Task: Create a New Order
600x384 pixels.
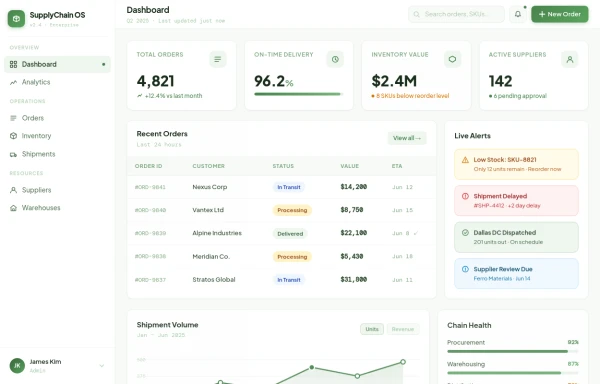Action: [x=560, y=14]
